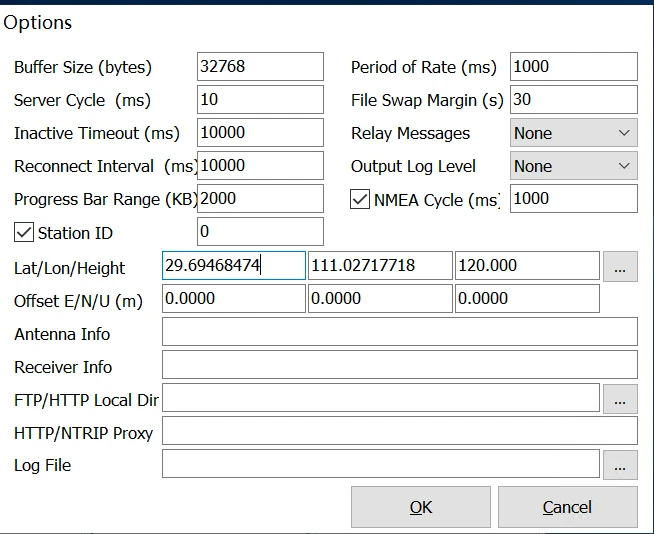The width and height of the screenshot is (654, 534).
Task: Click the height field showing 120.000
Action: click(526, 266)
